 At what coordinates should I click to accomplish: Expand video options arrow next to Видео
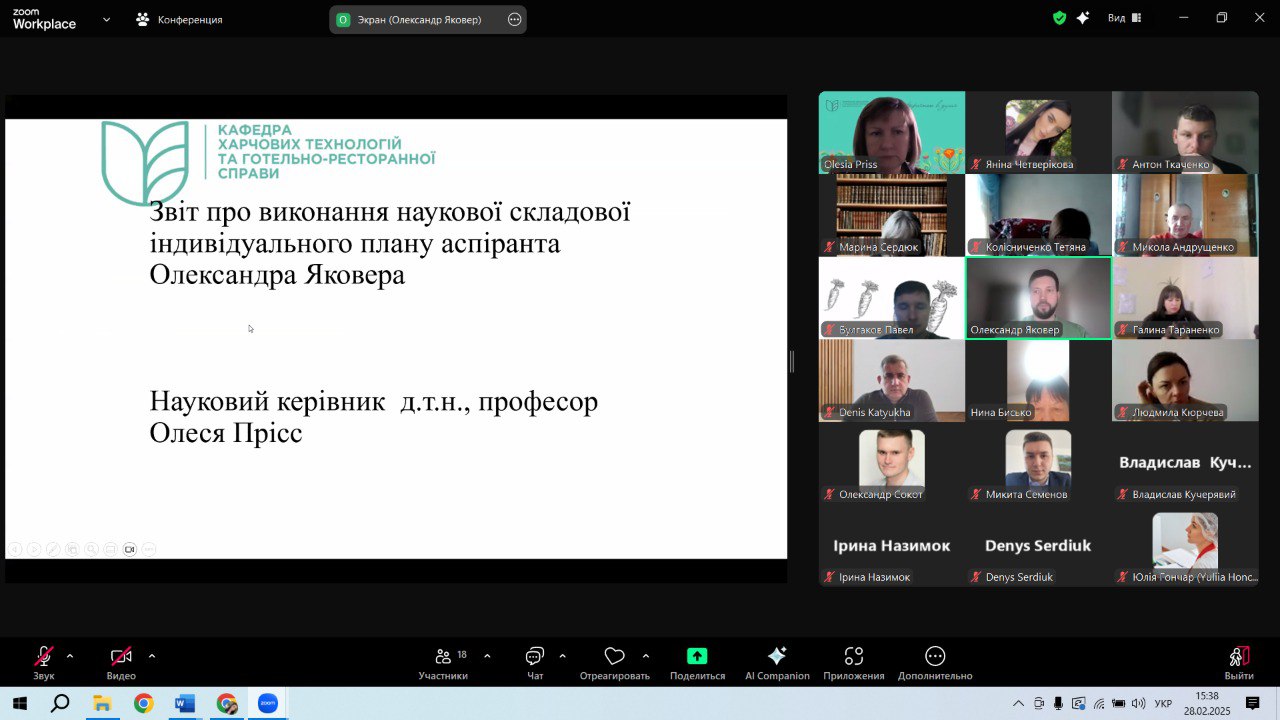point(152,656)
